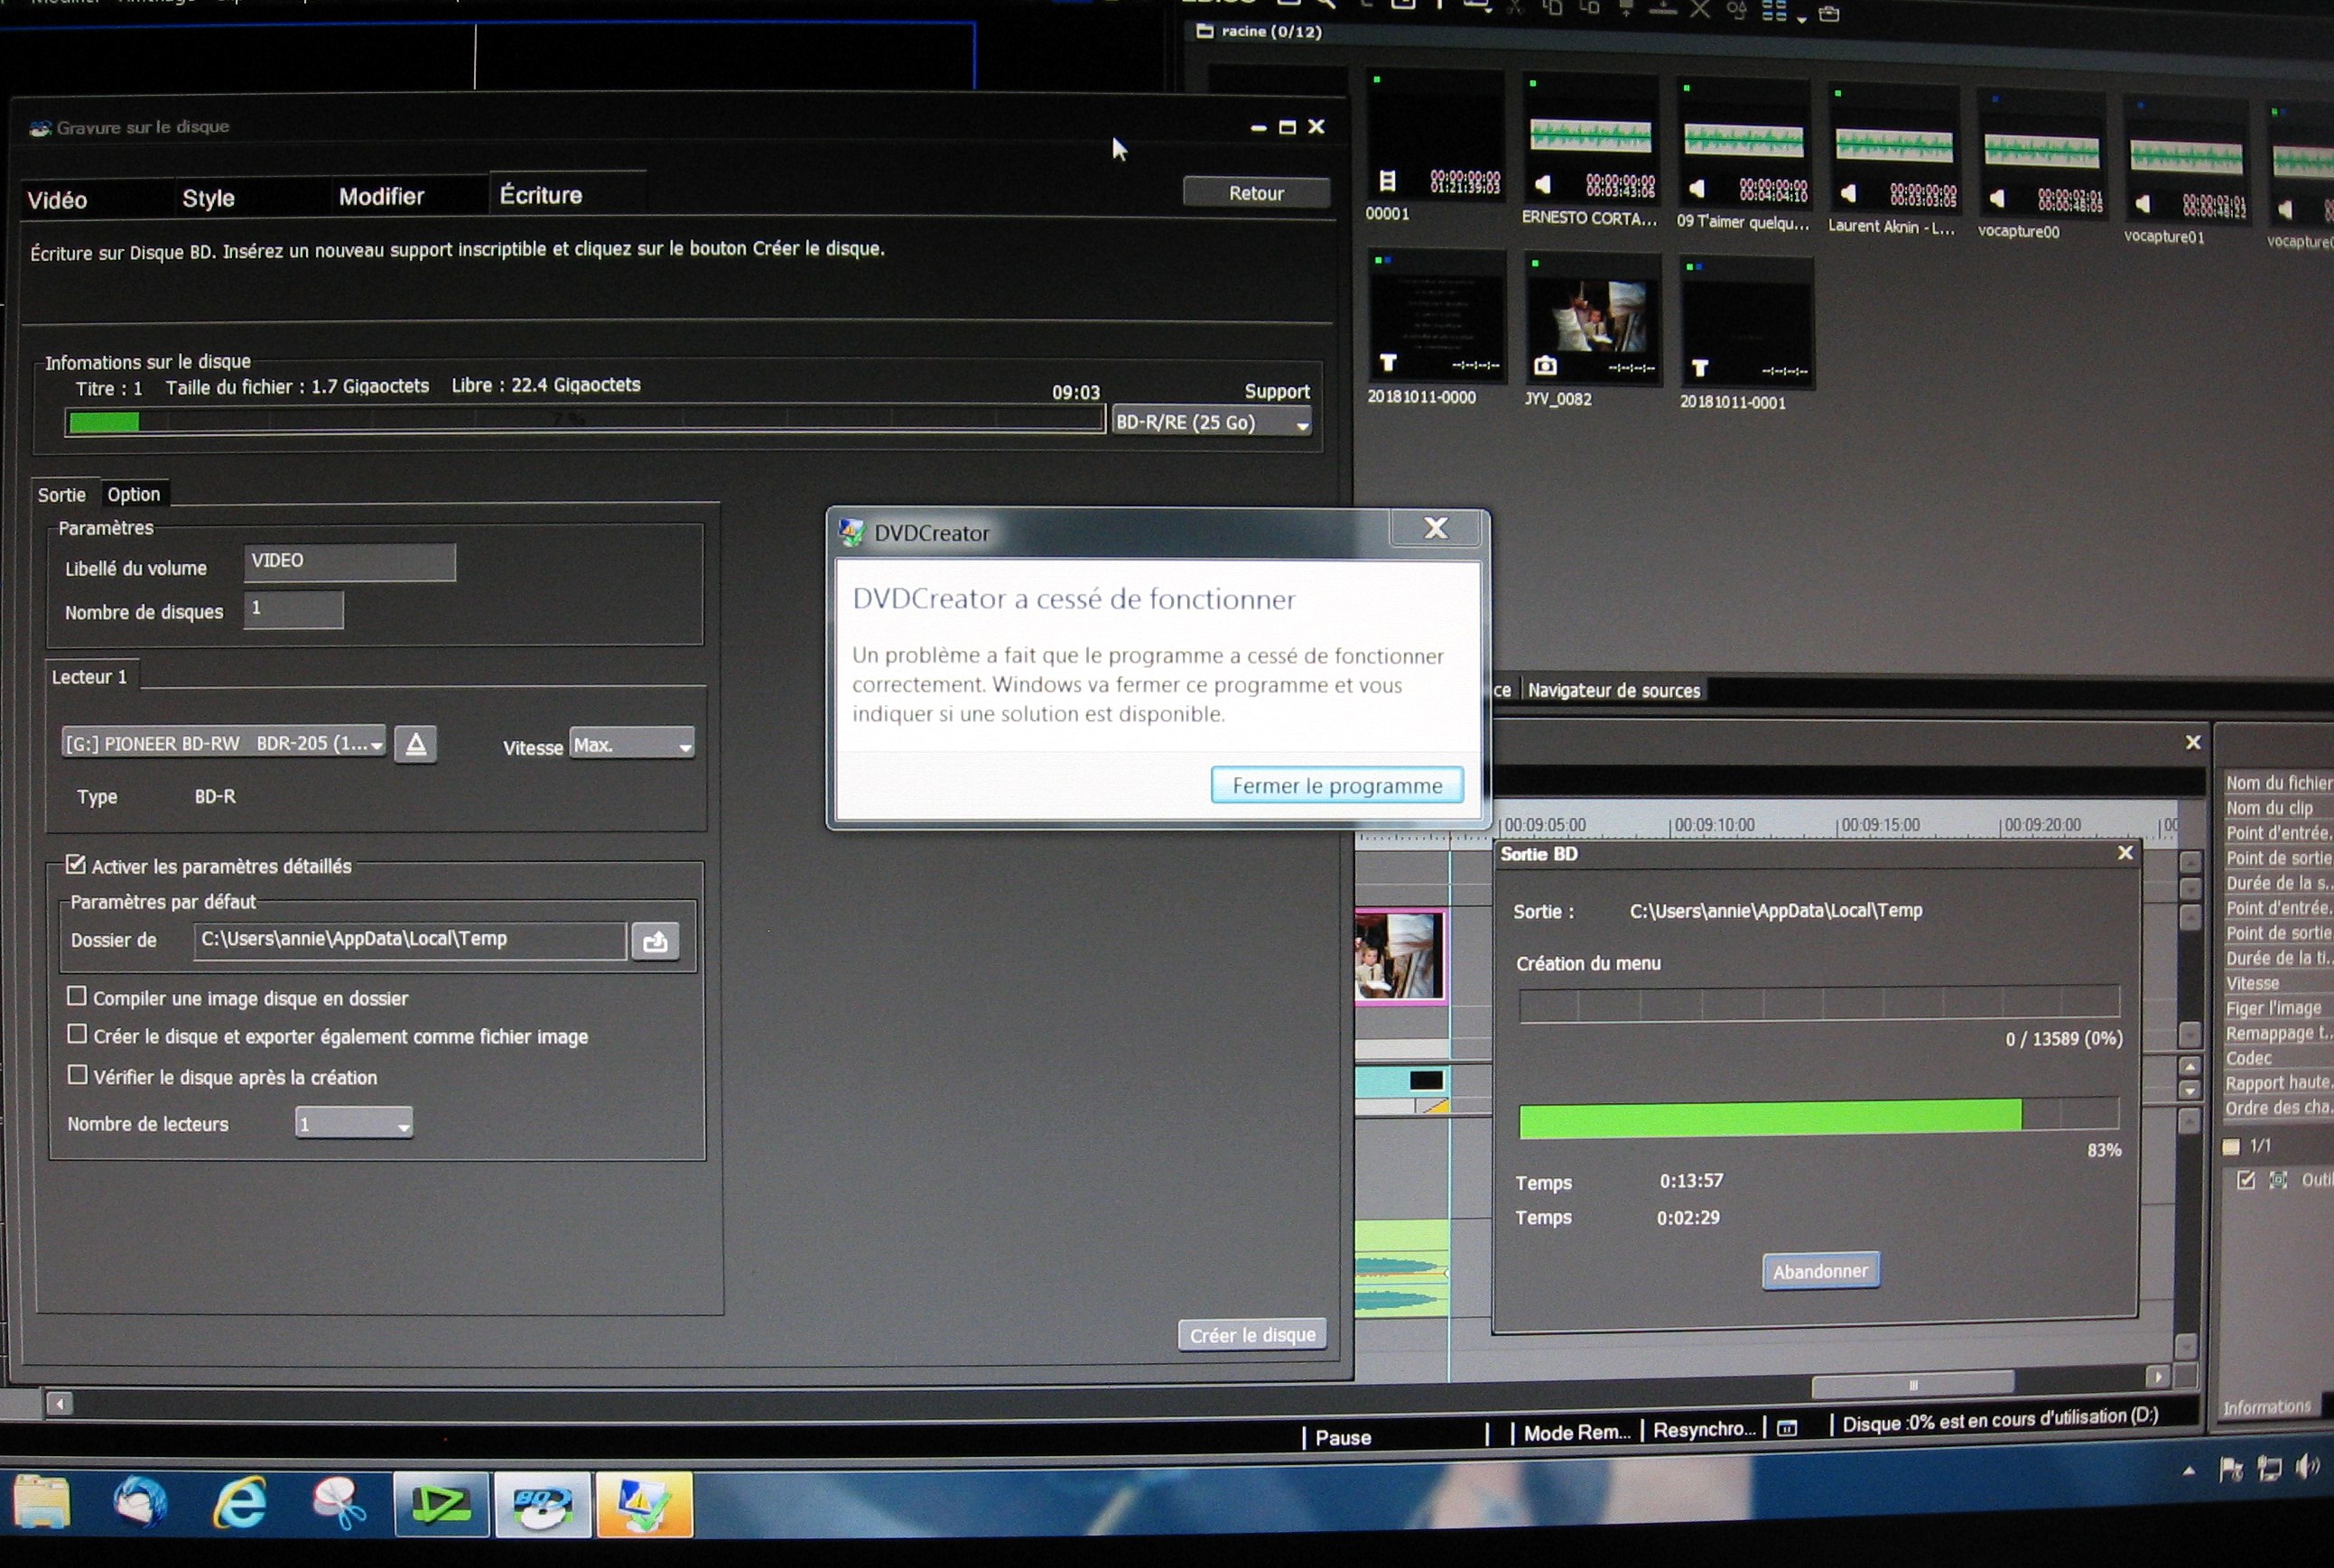Image resolution: width=2334 pixels, height=1568 pixels.
Task: Enable Vérifier le disque après la création
Action: (x=77, y=1075)
